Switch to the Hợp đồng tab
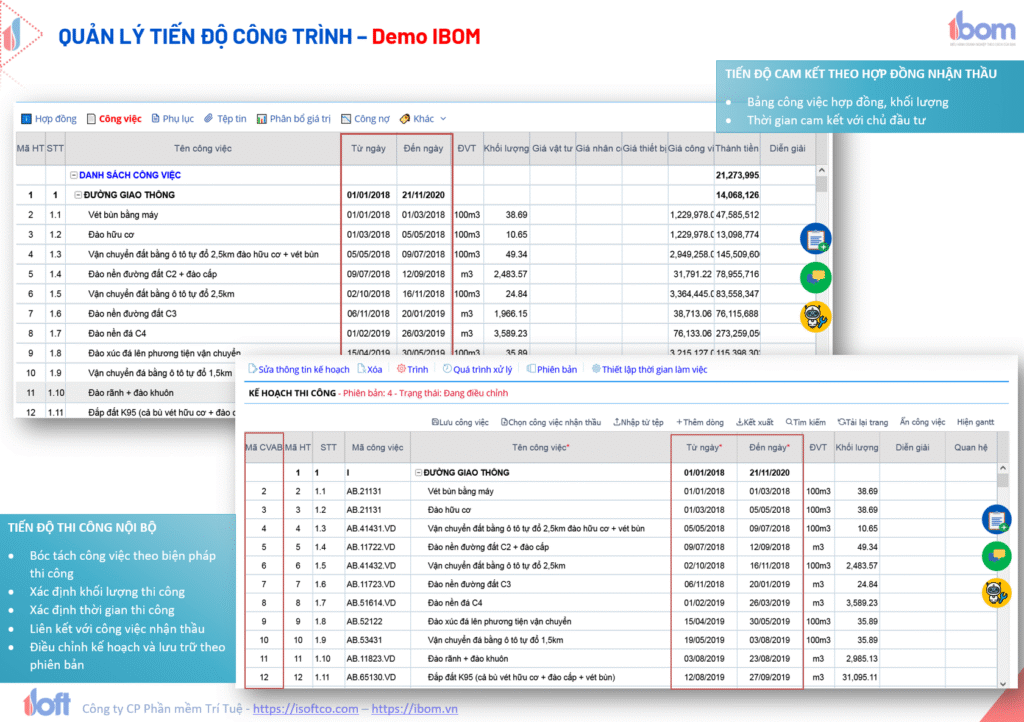Image resolution: width=1024 pixels, height=722 pixels. (x=49, y=119)
